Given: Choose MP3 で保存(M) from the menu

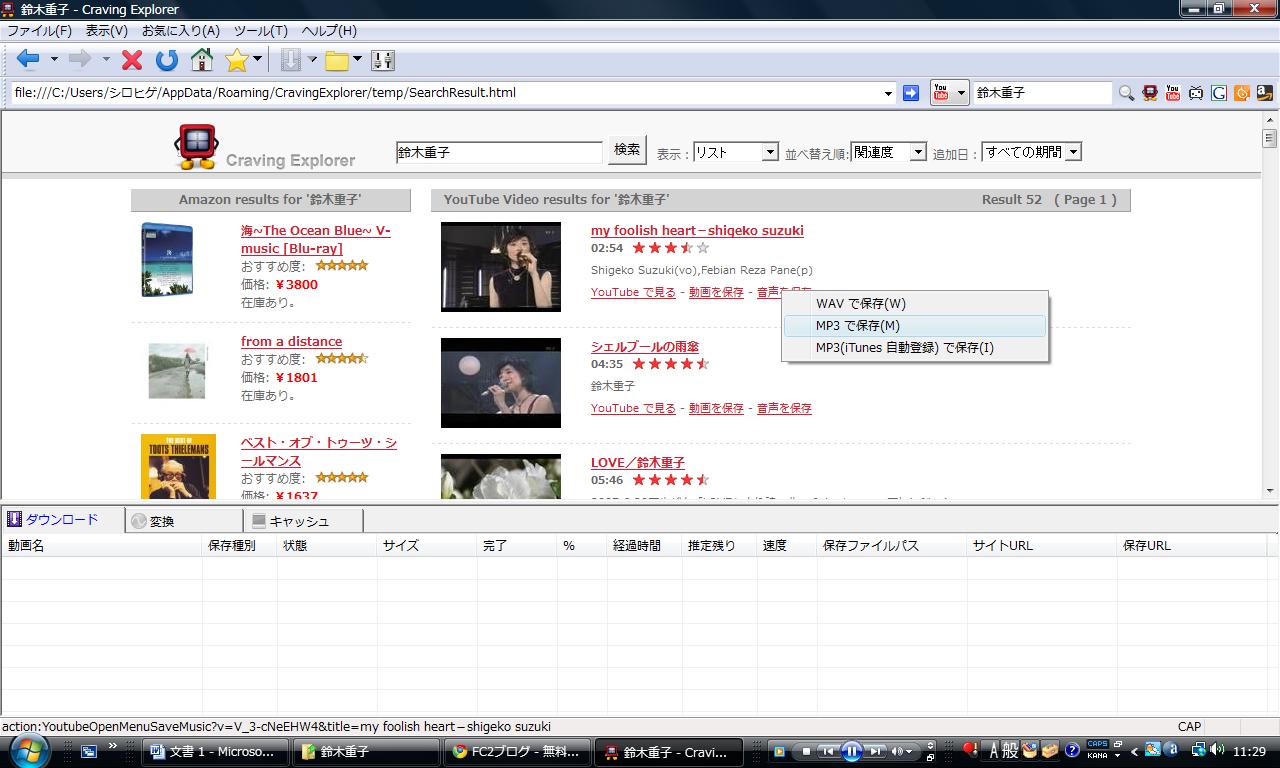Looking at the screenshot, I should [915, 326].
